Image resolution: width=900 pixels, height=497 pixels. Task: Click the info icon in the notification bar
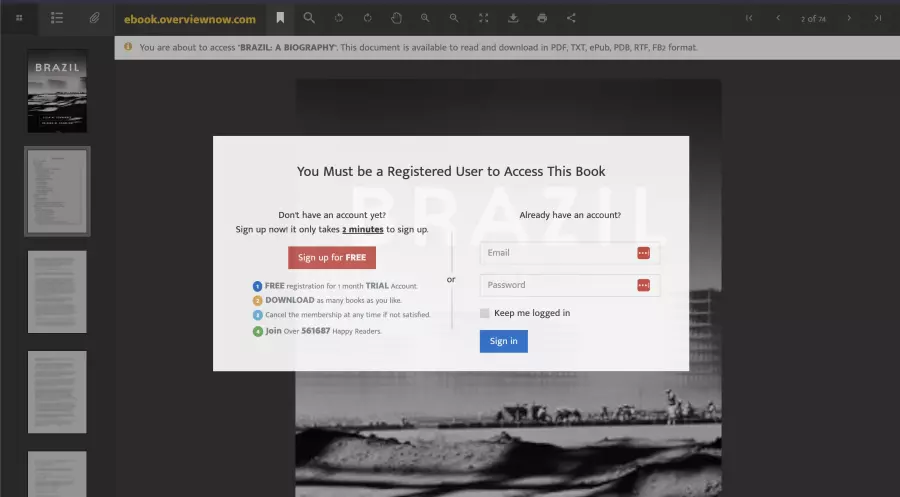(x=128, y=46)
